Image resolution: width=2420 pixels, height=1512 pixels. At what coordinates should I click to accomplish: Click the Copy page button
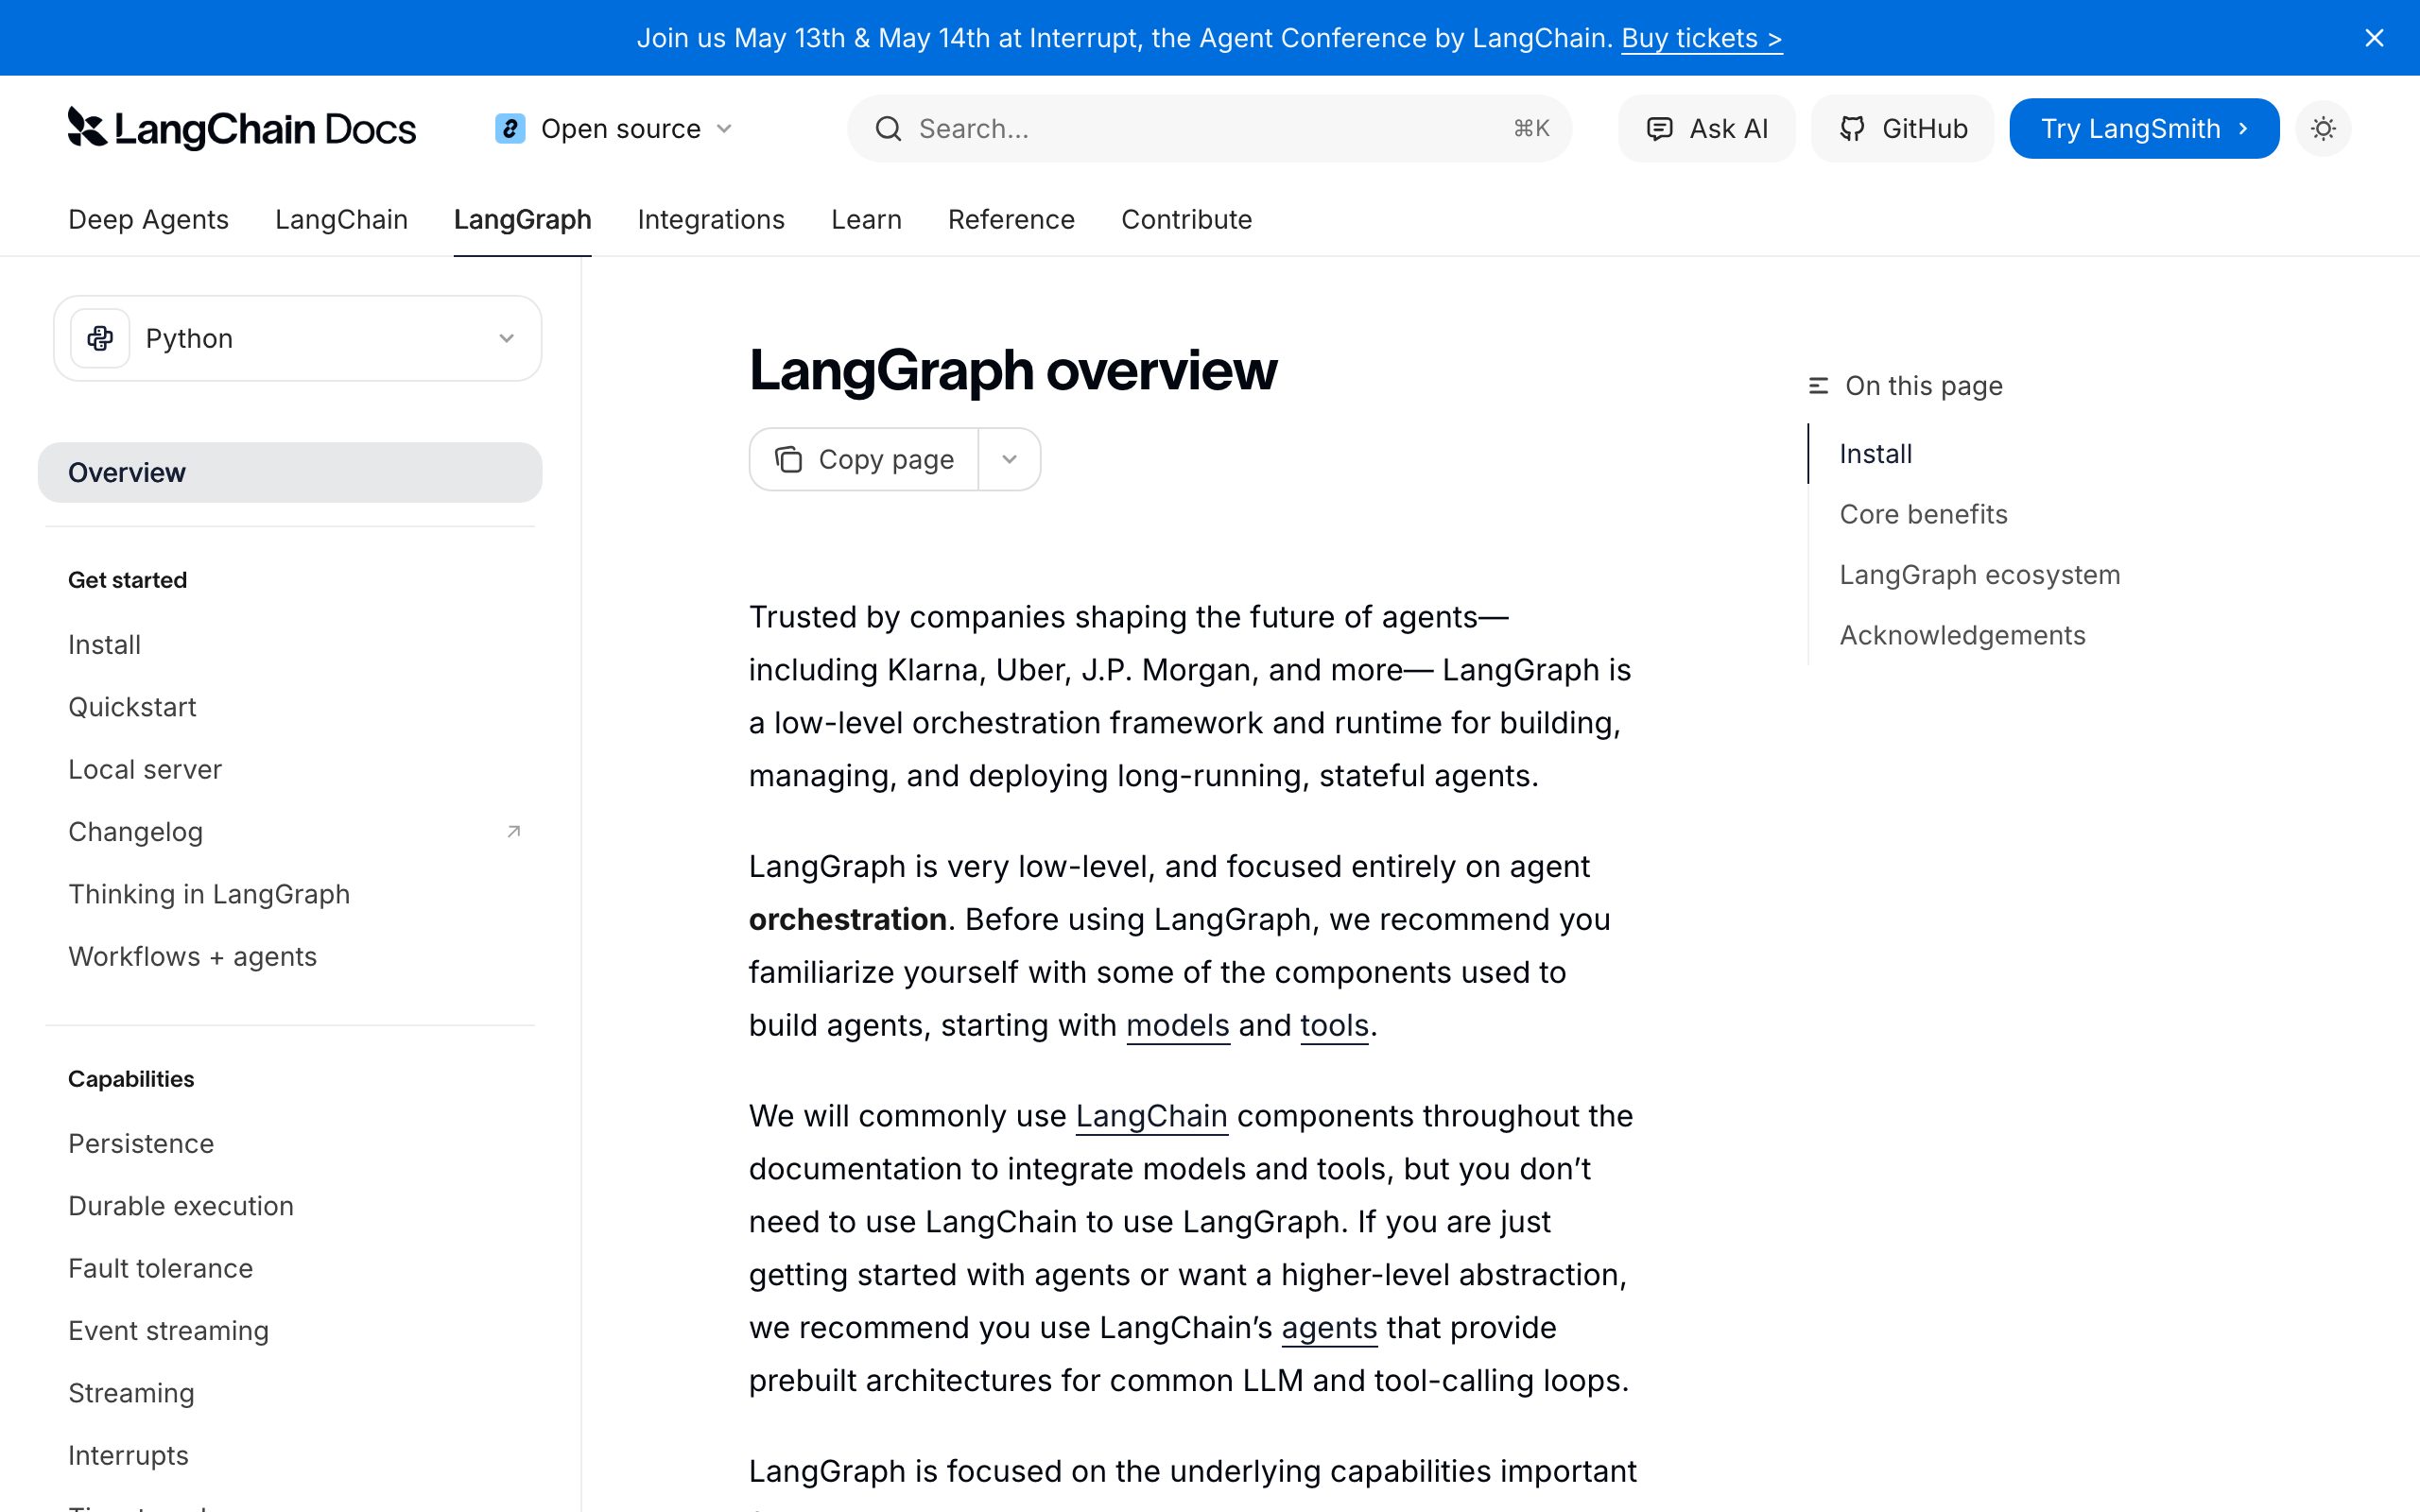click(864, 459)
